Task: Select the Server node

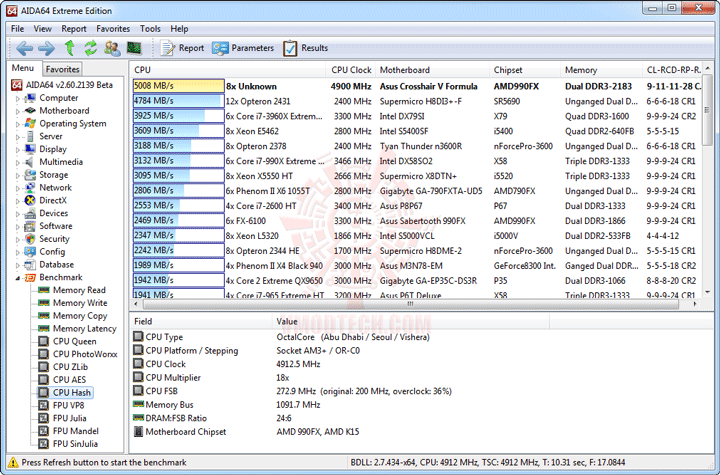Action: tap(51, 136)
